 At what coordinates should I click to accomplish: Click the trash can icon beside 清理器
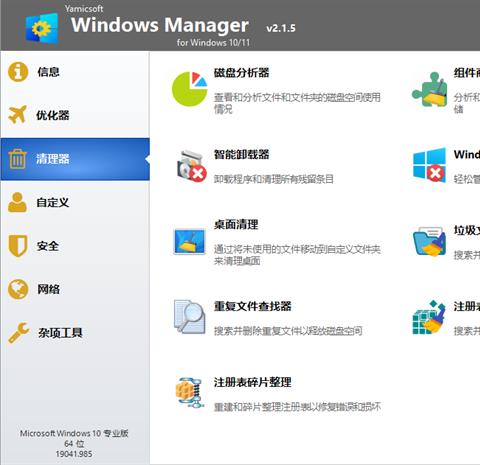click(17, 159)
